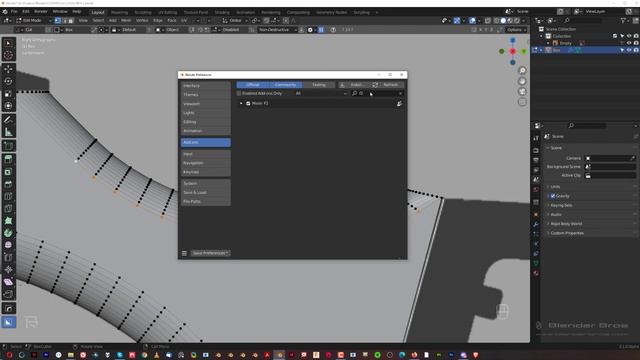
Task: Expand the Rigid Body World panel
Action: pos(566,224)
